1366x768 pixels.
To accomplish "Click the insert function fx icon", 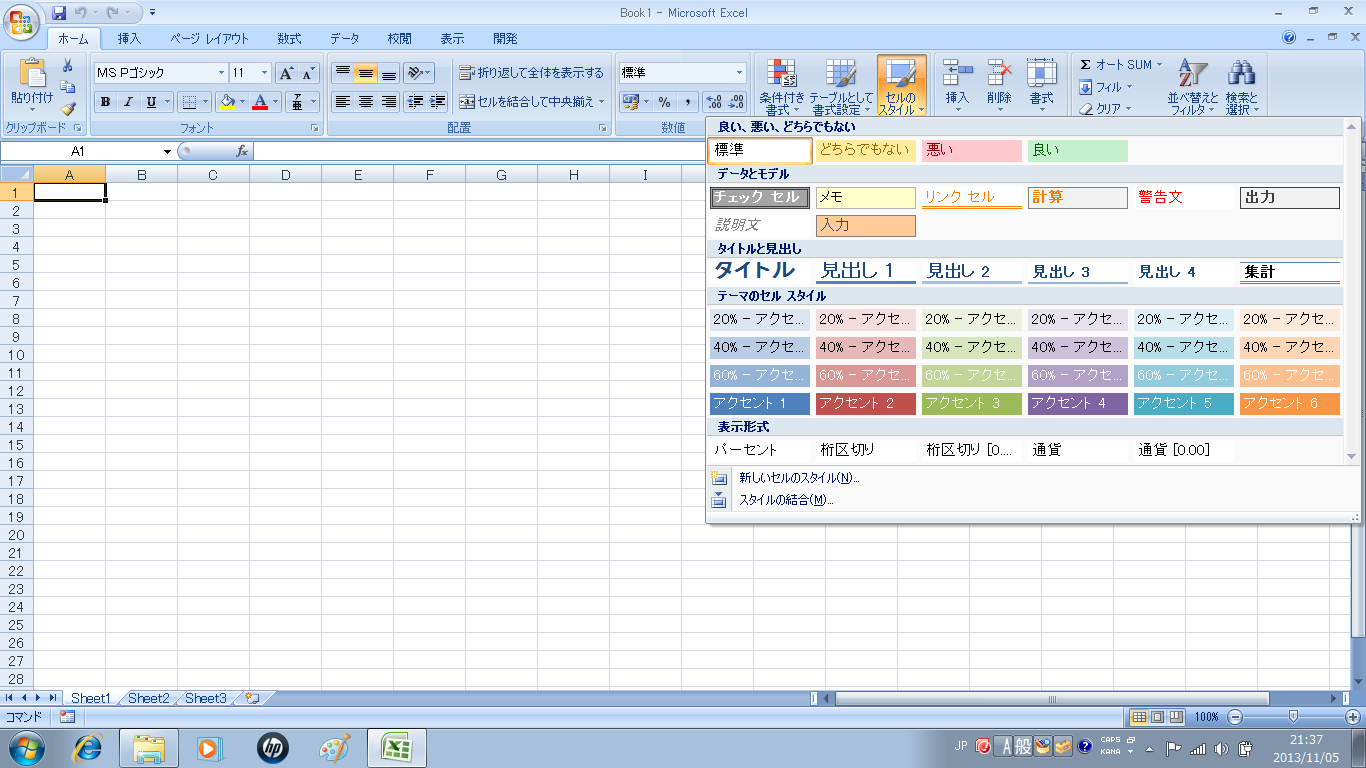I will [241, 151].
